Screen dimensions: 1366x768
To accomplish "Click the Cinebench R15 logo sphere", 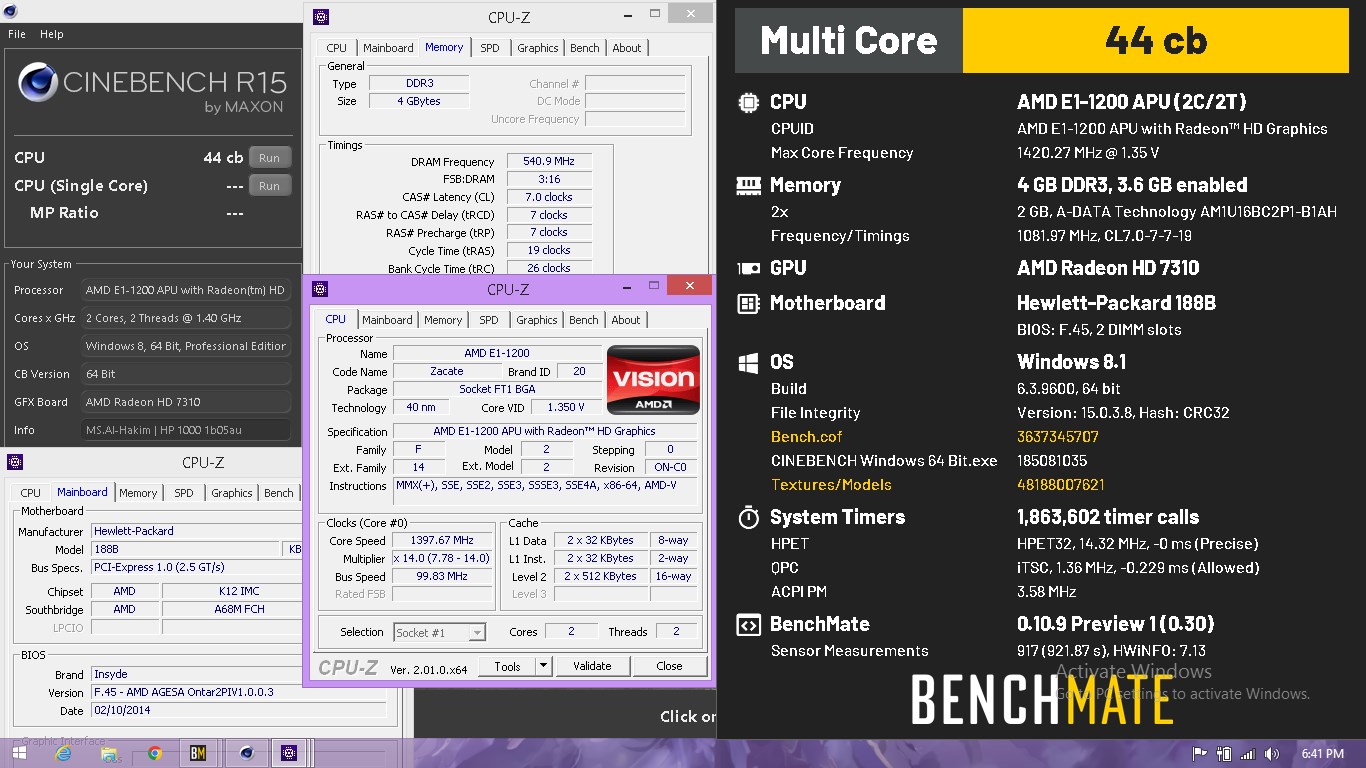I will pos(37,82).
